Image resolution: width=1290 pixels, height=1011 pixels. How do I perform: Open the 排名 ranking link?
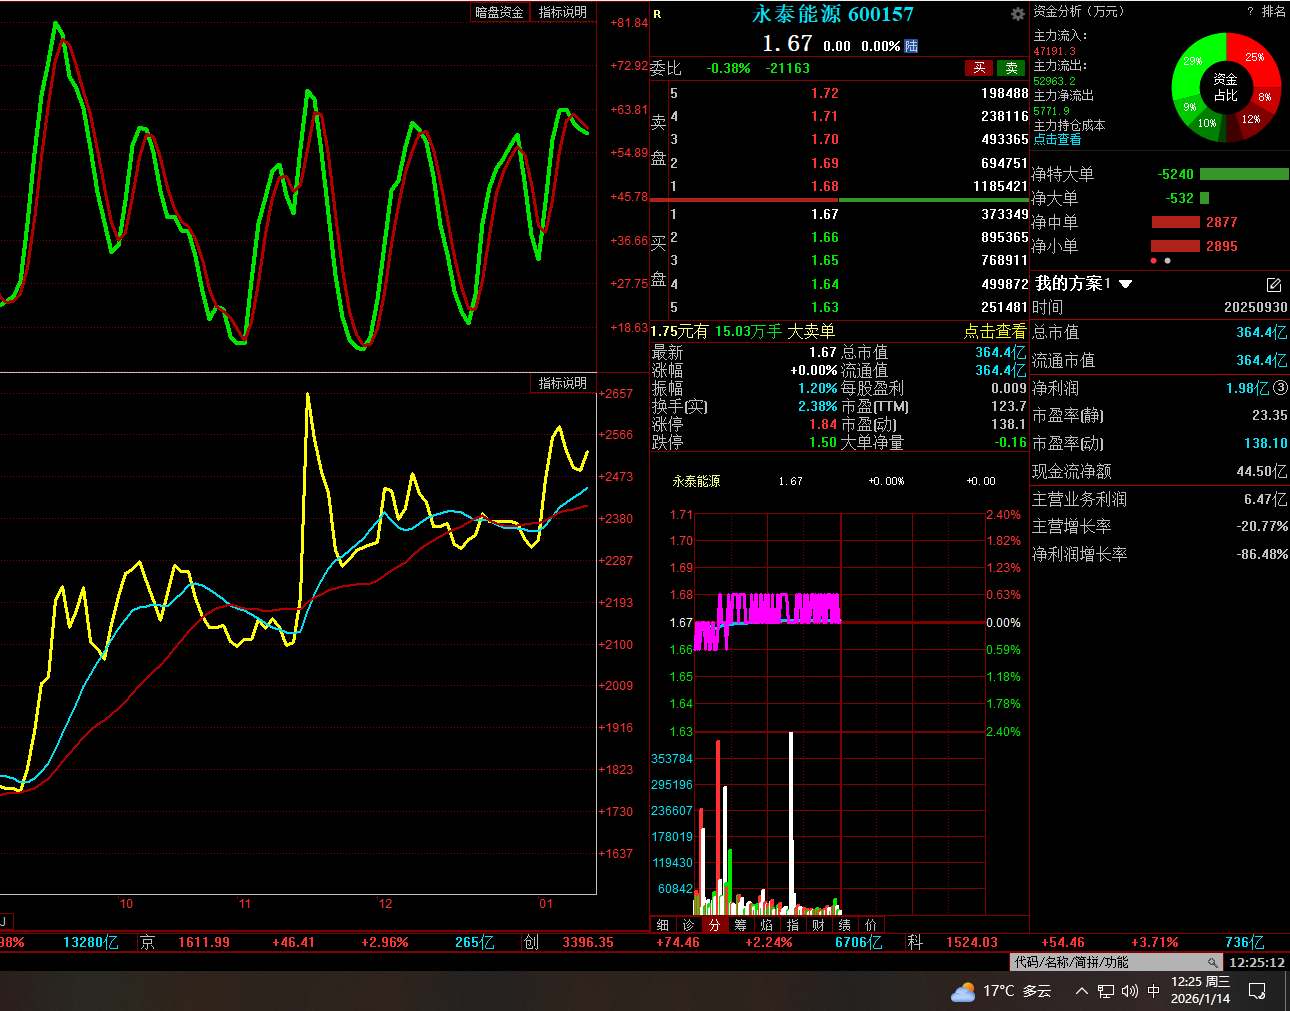click(1274, 11)
